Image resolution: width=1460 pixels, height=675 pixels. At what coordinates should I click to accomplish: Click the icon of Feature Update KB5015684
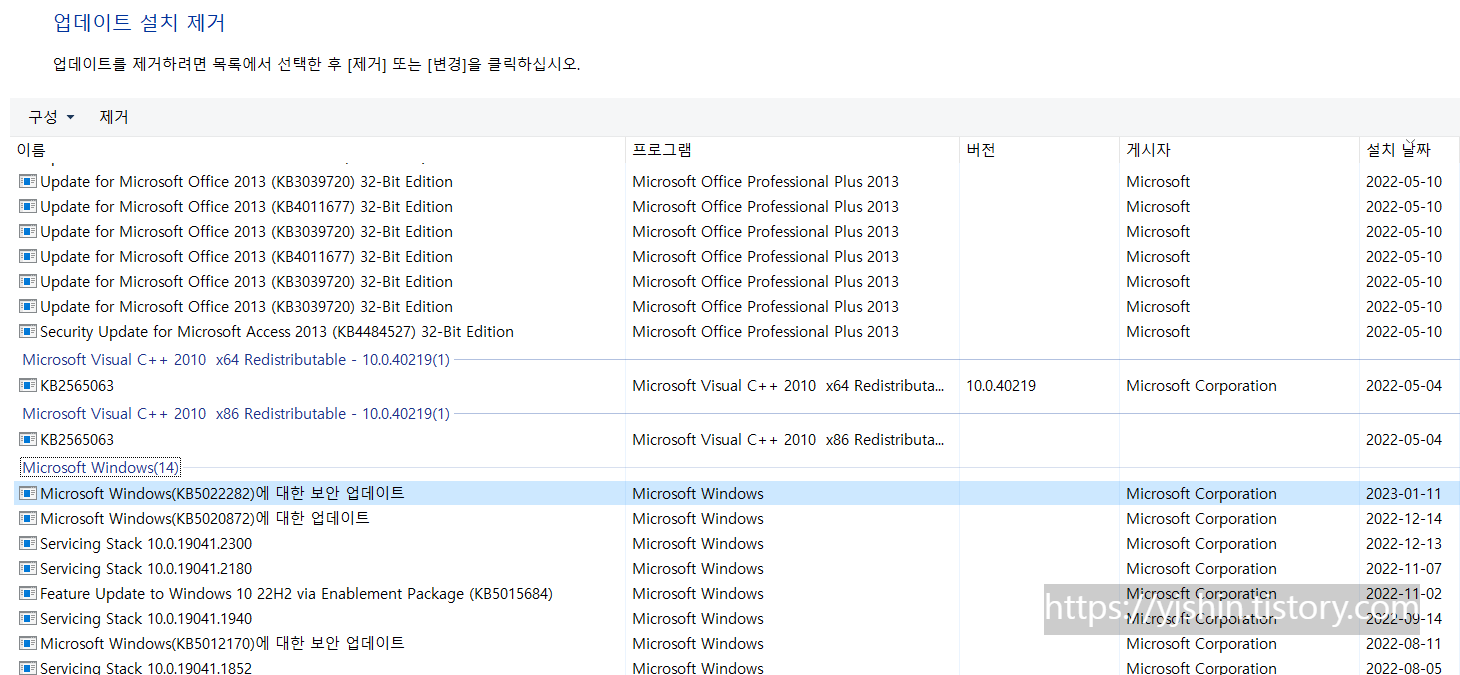tap(28, 594)
